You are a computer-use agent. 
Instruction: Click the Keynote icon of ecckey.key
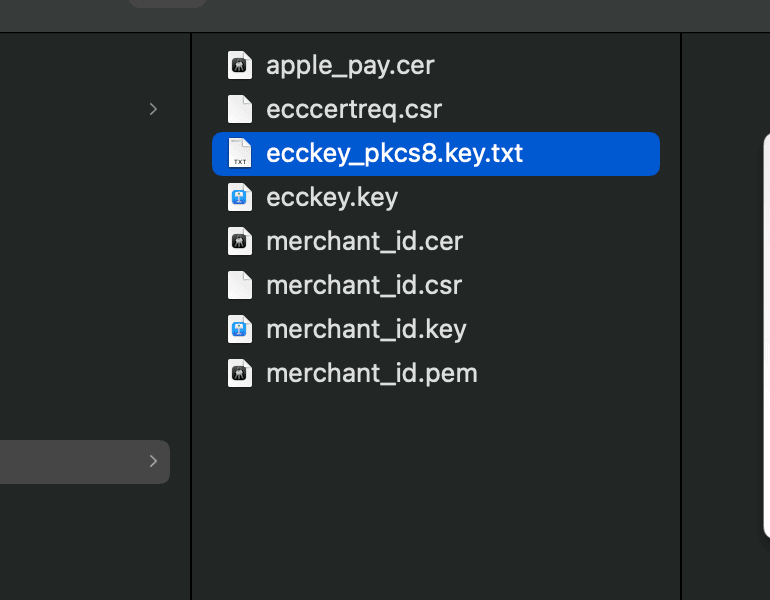(240, 197)
